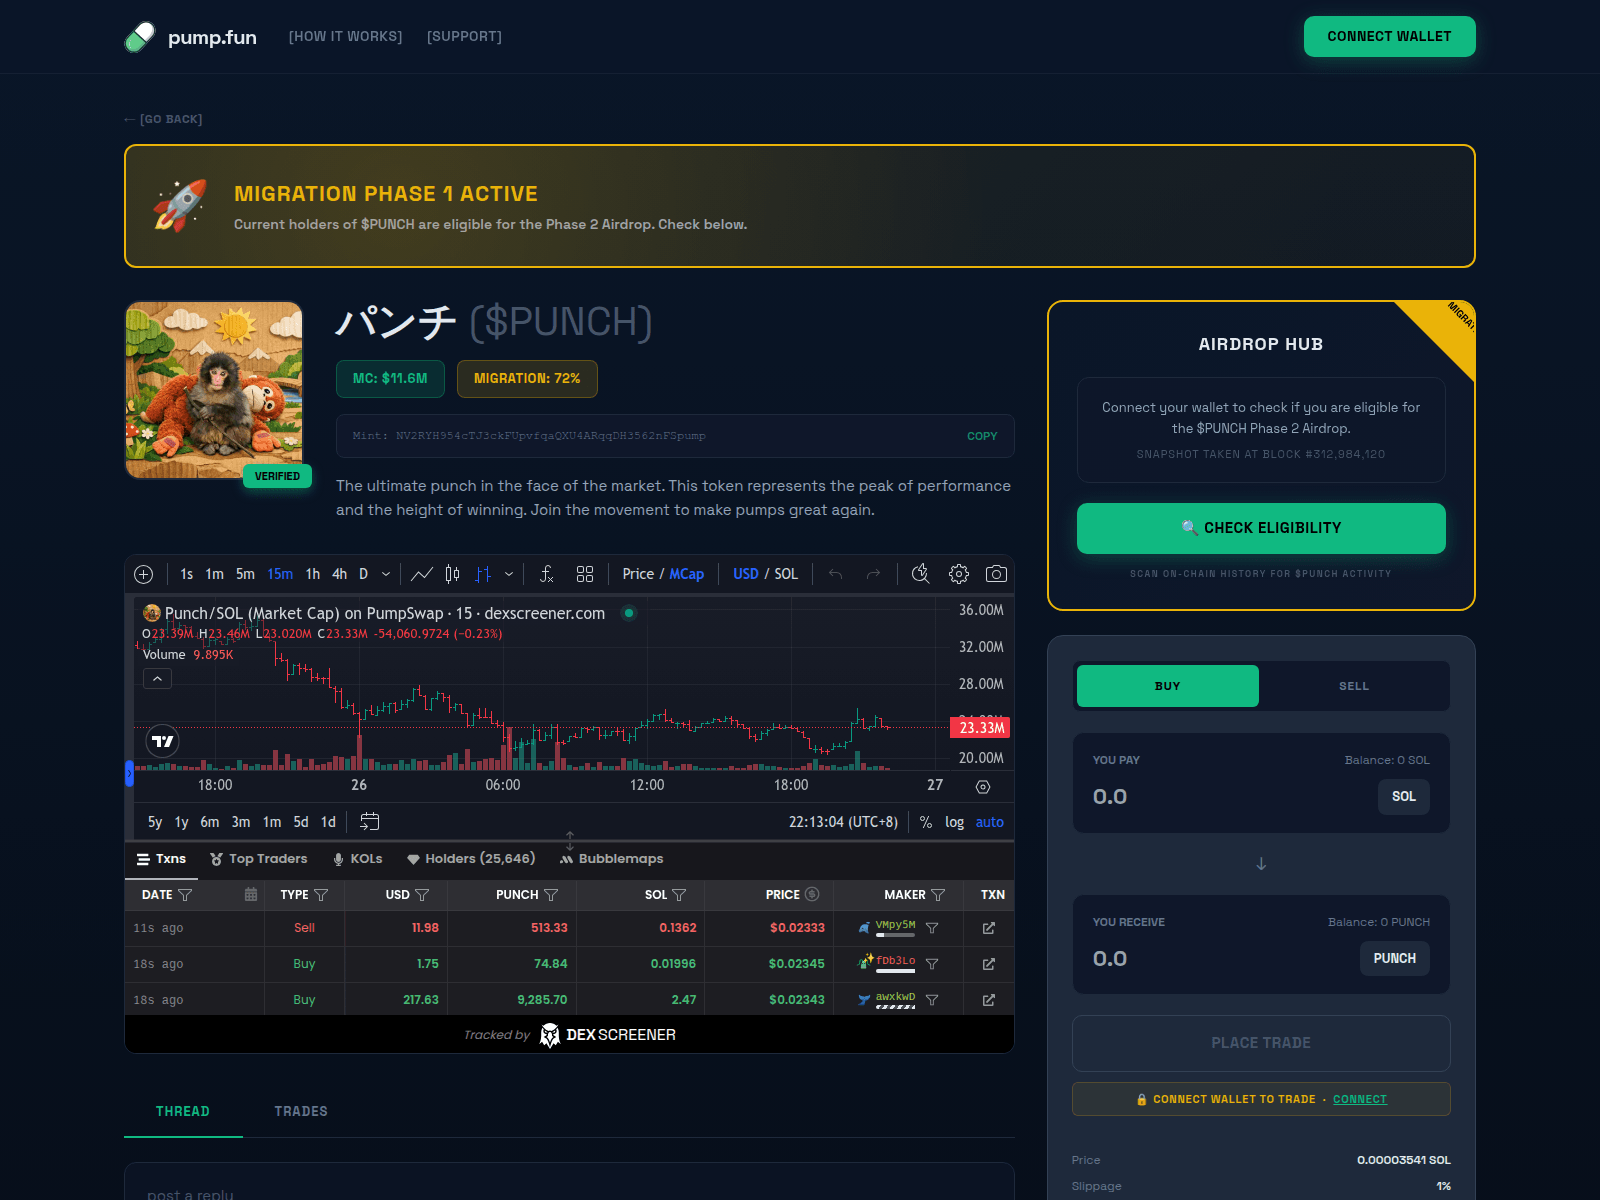Screen dimensions: 1600x1200
Task: Filter by TYPE using its funnel icon
Action: pos(321,895)
